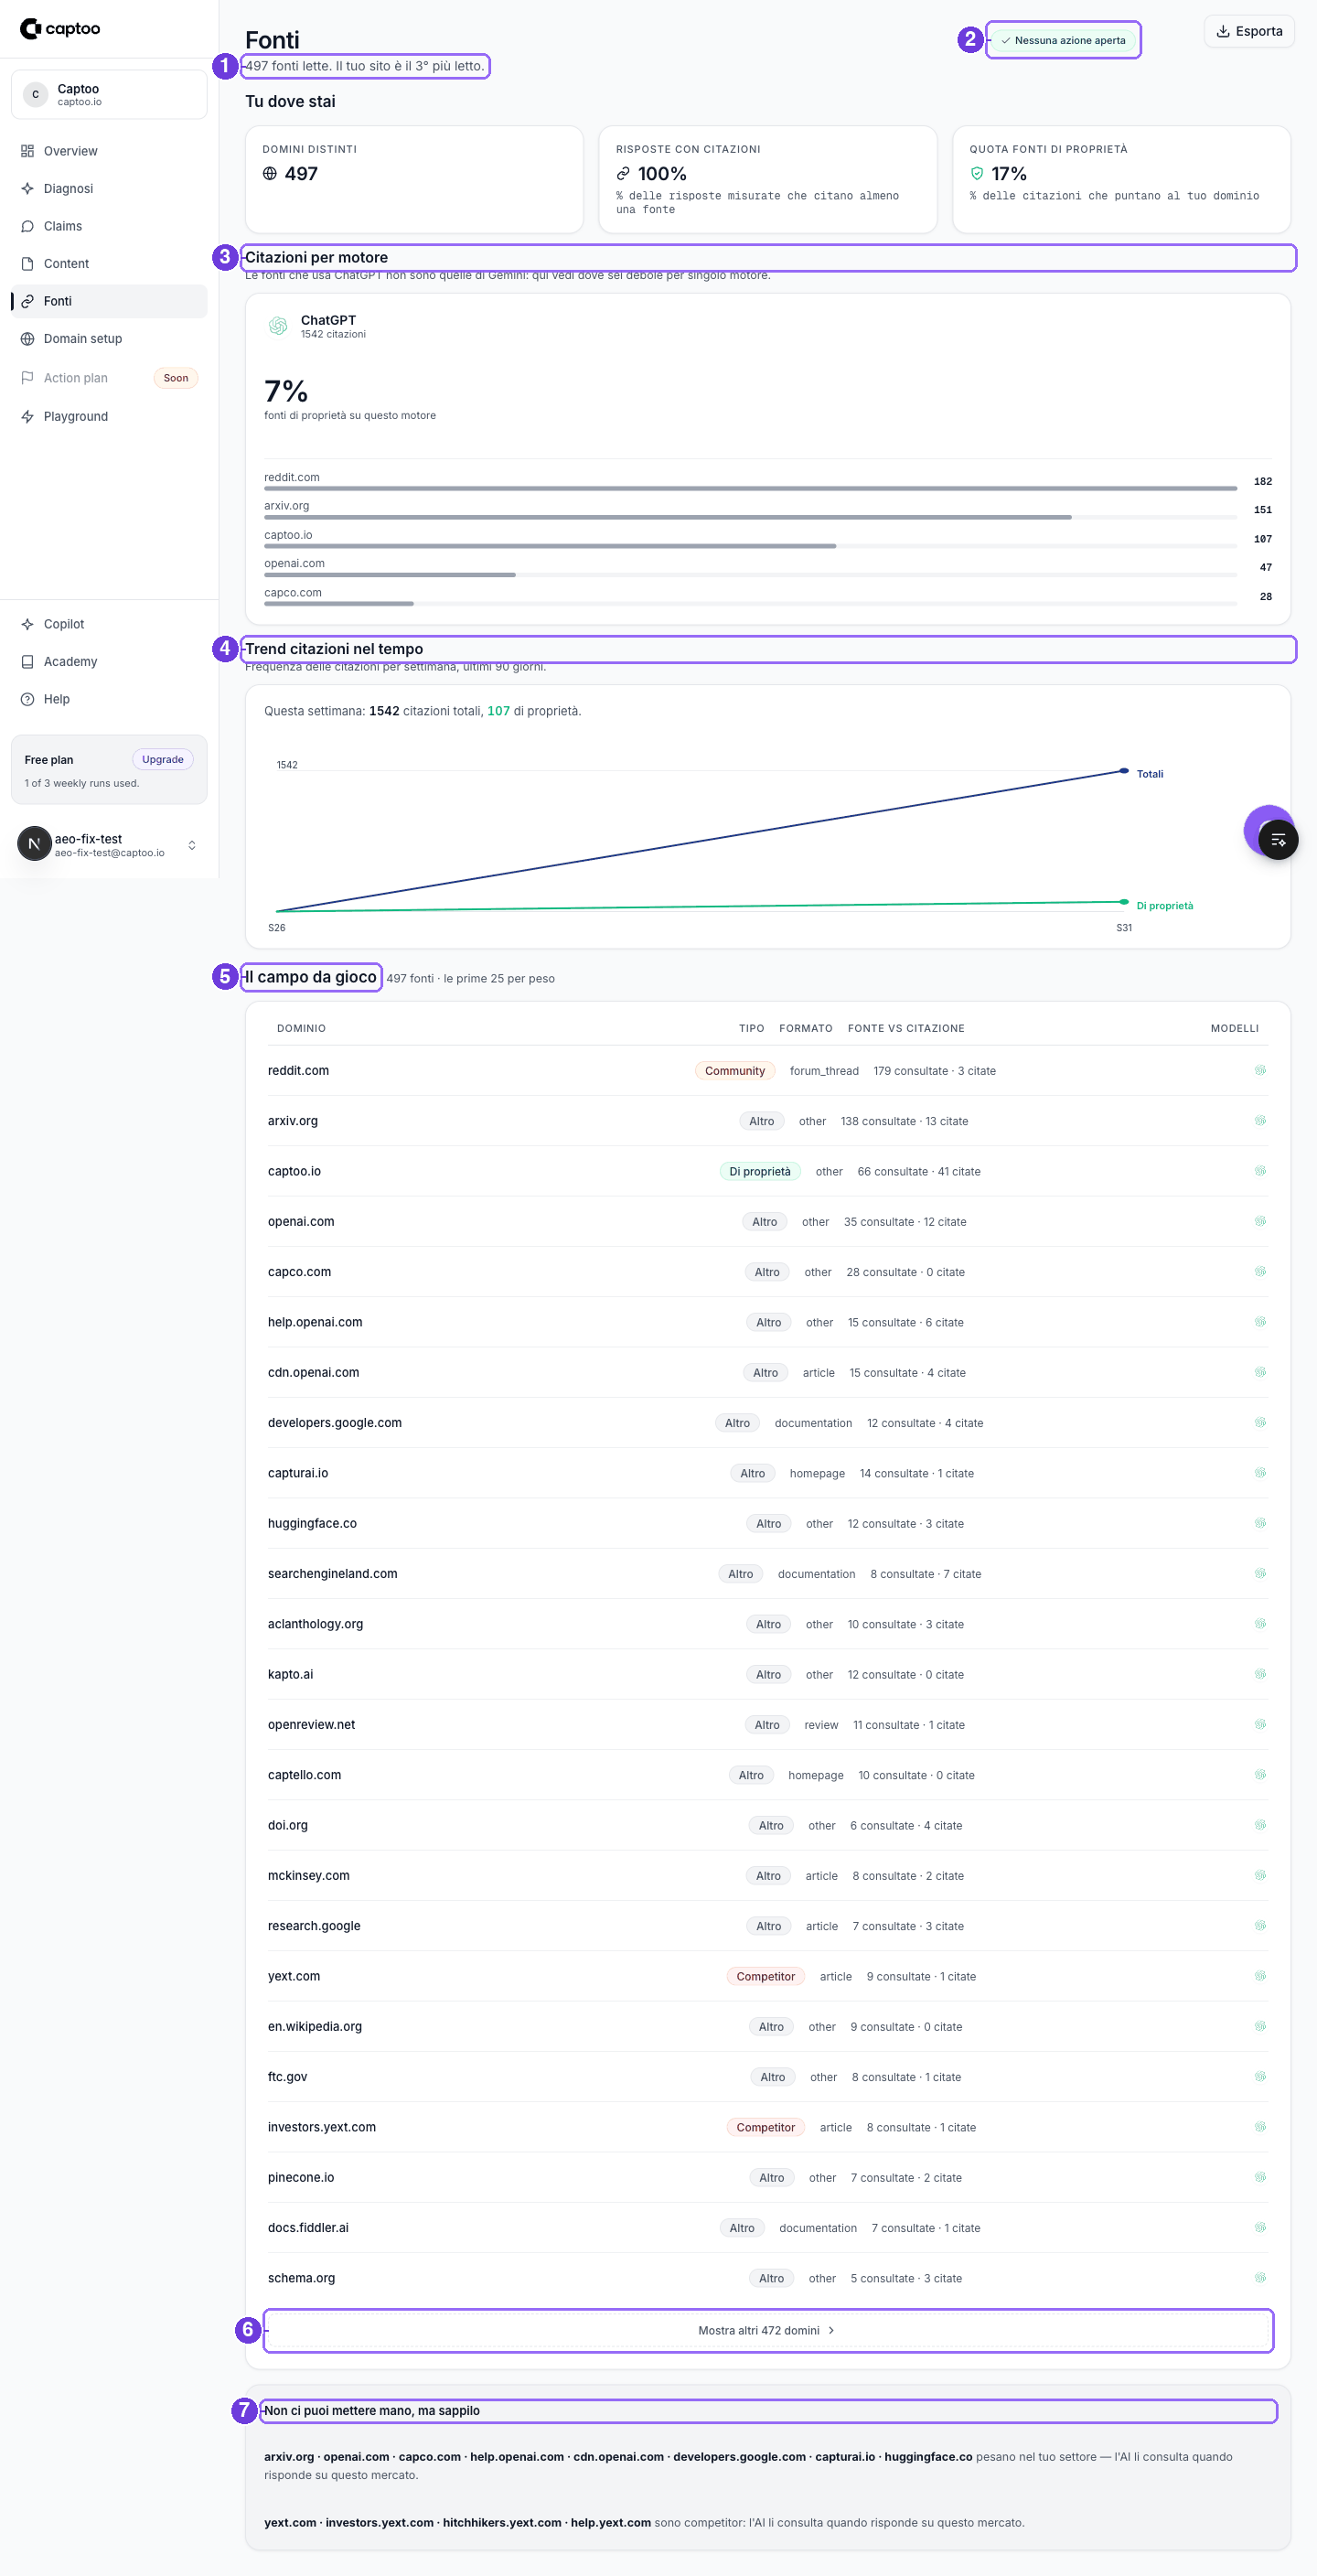Open Help via its question-mark icon
Image resolution: width=1317 pixels, height=2576 pixels.
click(27, 699)
